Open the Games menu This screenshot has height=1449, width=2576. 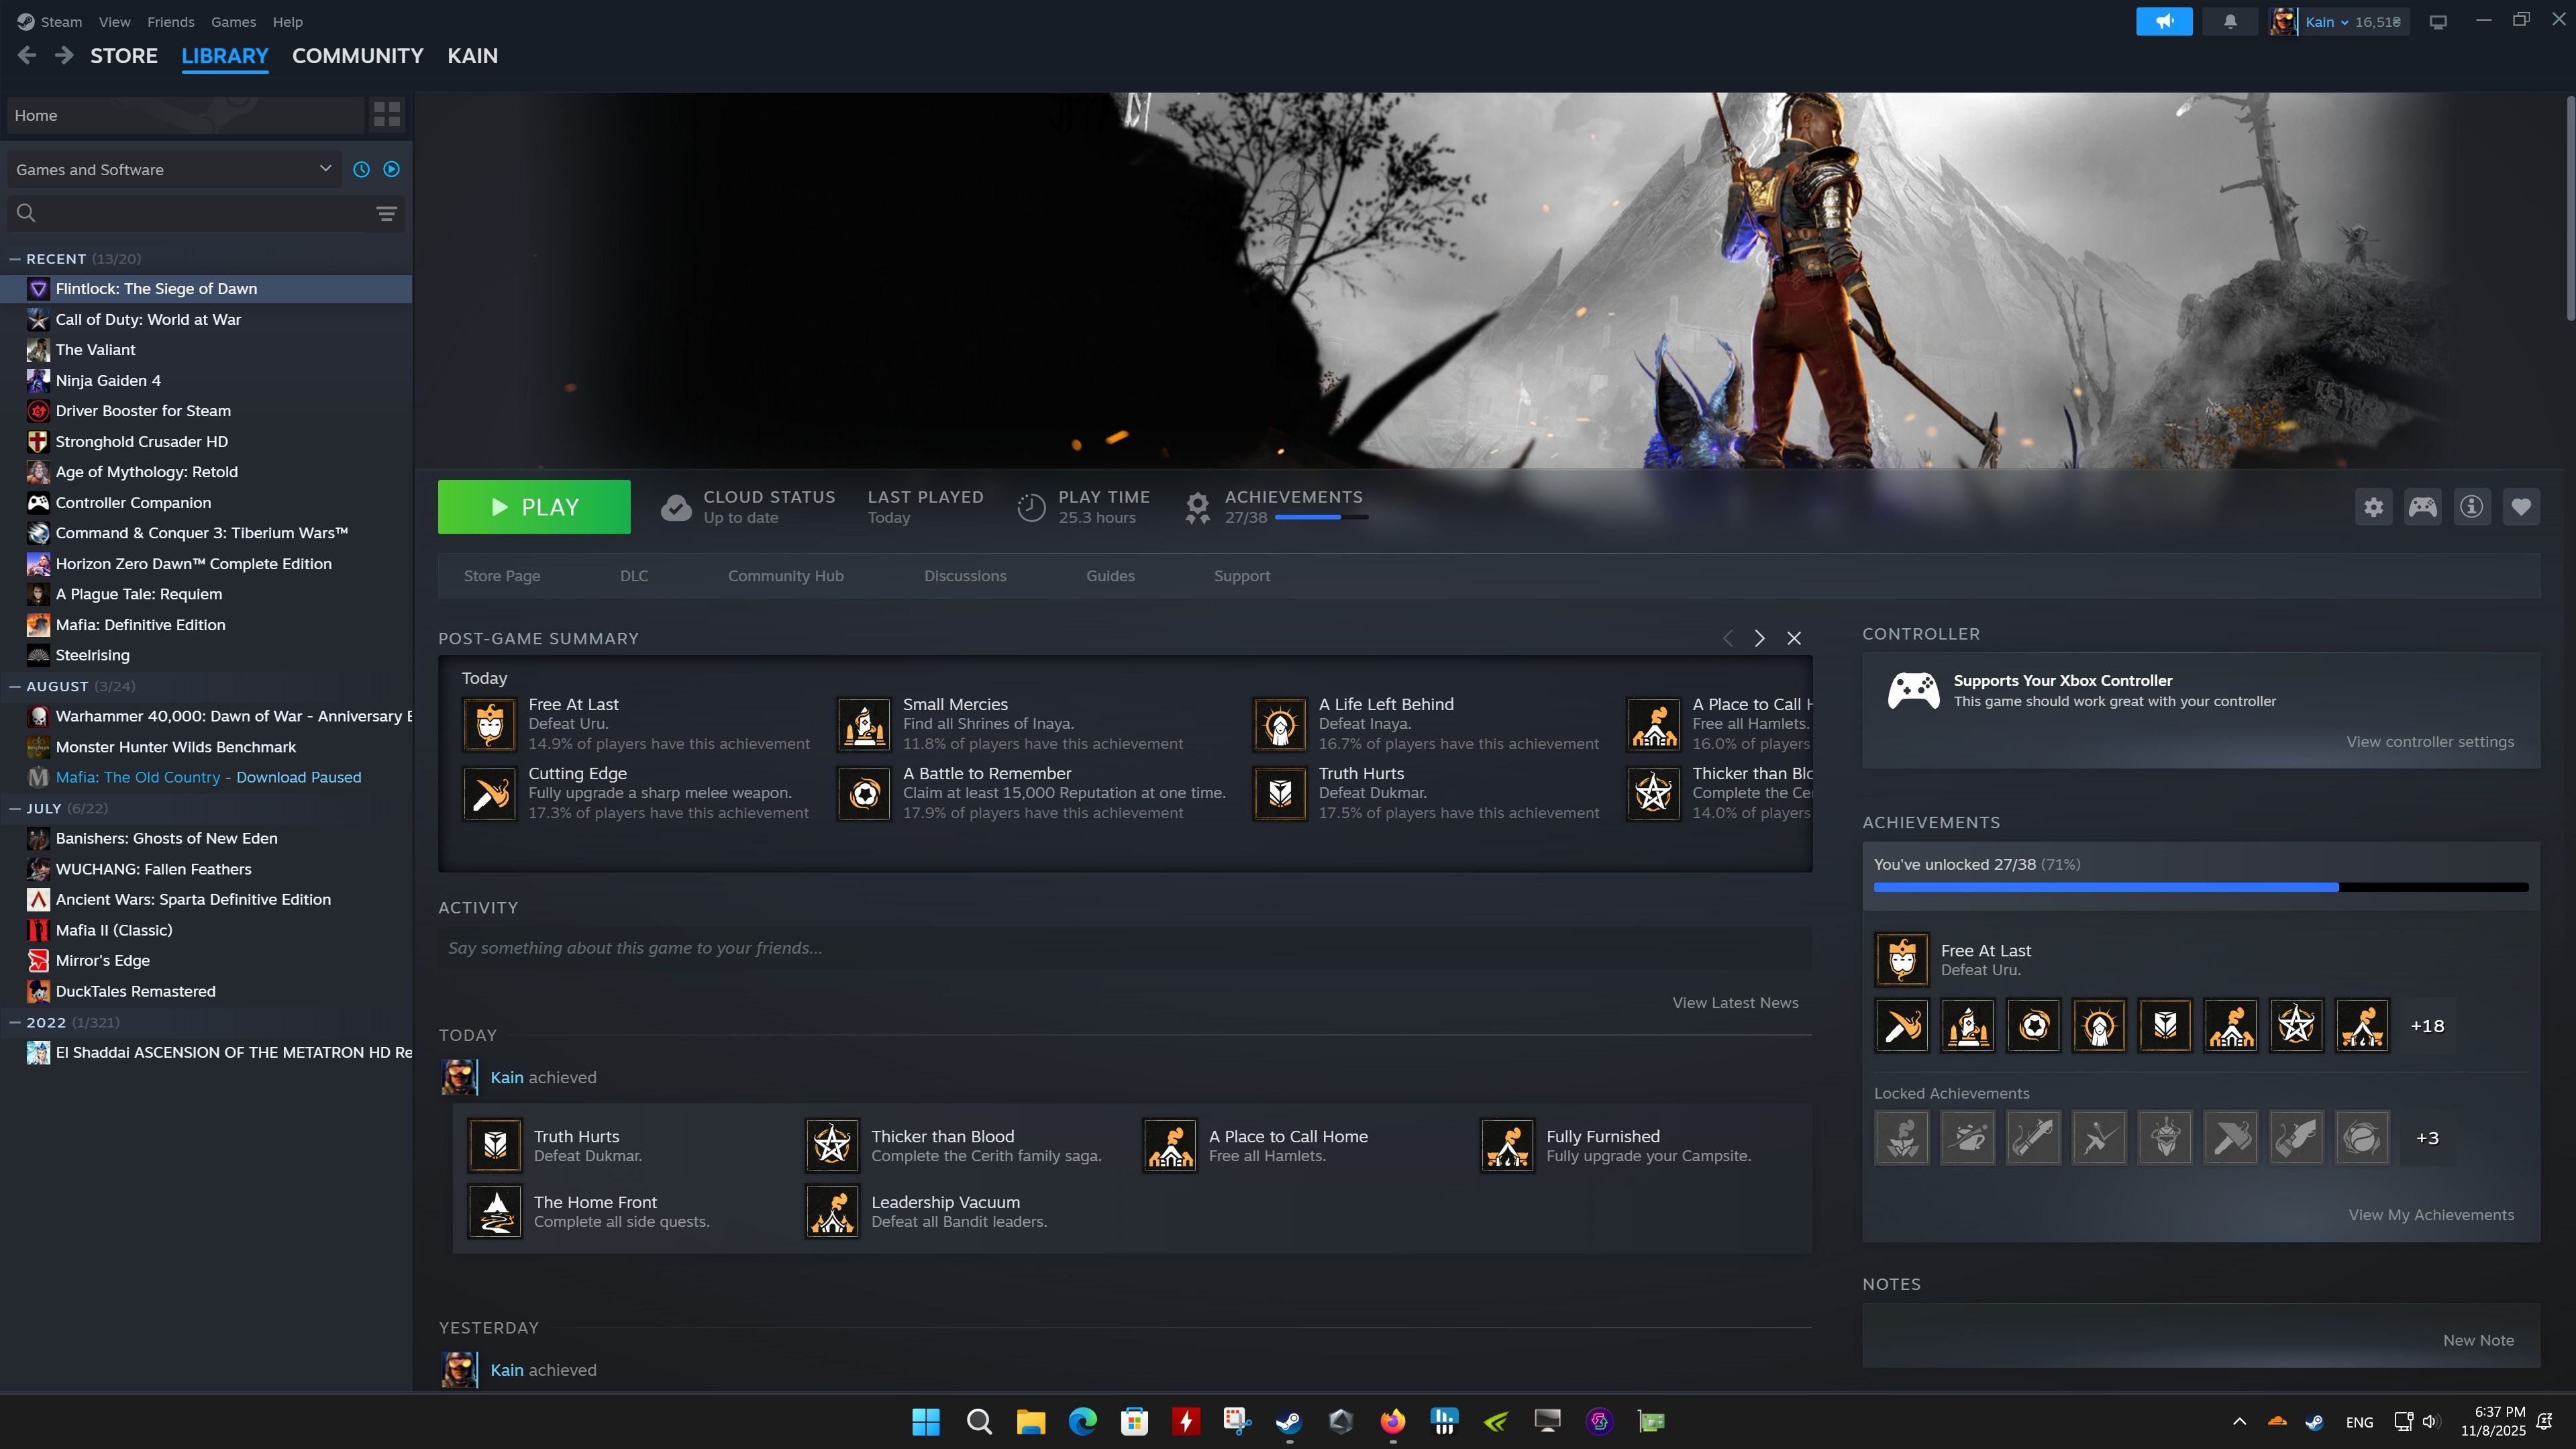[x=233, y=22]
